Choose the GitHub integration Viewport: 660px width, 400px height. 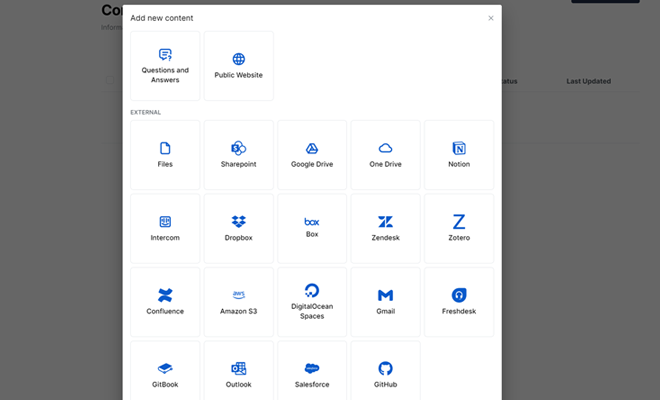[386, 371]
